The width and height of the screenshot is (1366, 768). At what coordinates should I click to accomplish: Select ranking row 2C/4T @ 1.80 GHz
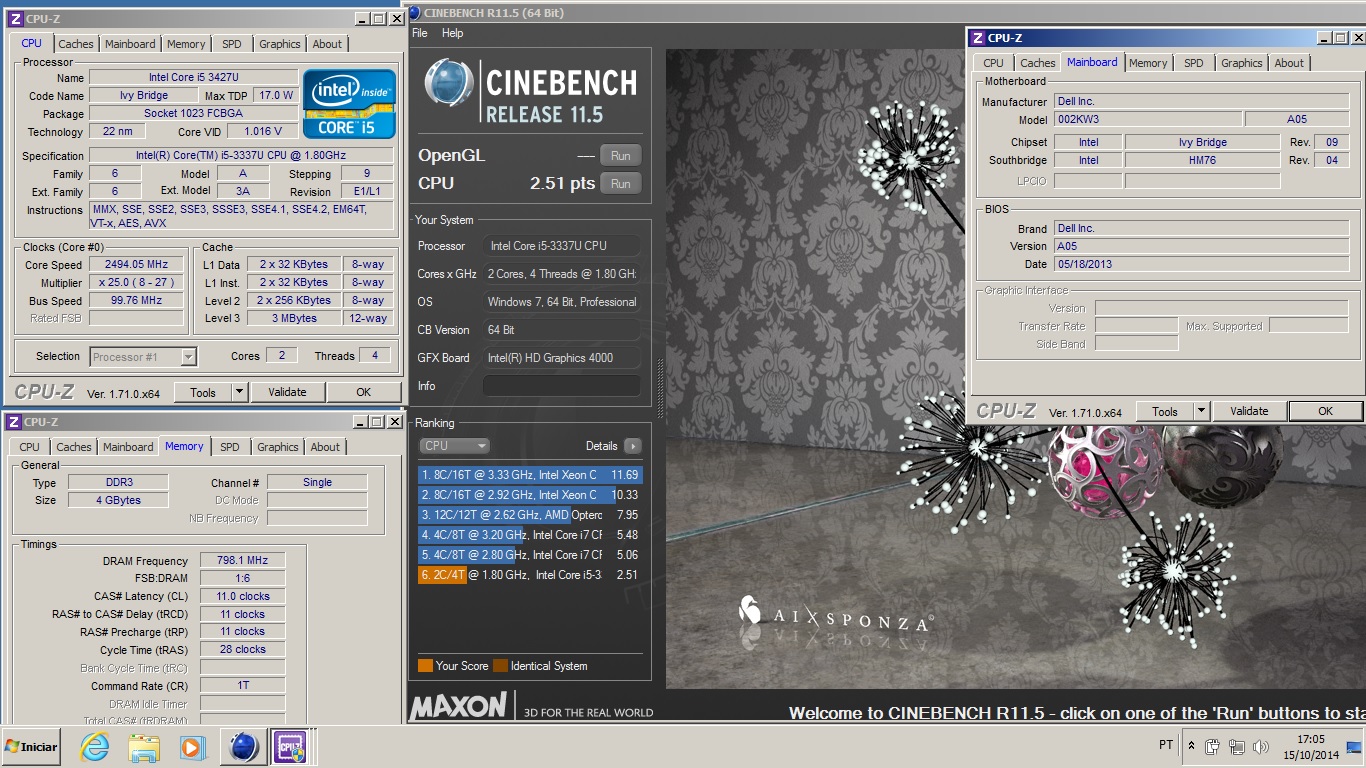[x=529, y=575]
